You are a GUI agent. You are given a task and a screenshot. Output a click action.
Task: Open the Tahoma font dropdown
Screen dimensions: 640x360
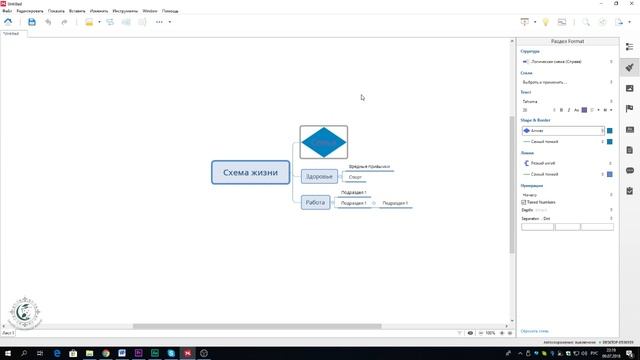[x=567, y=102]
